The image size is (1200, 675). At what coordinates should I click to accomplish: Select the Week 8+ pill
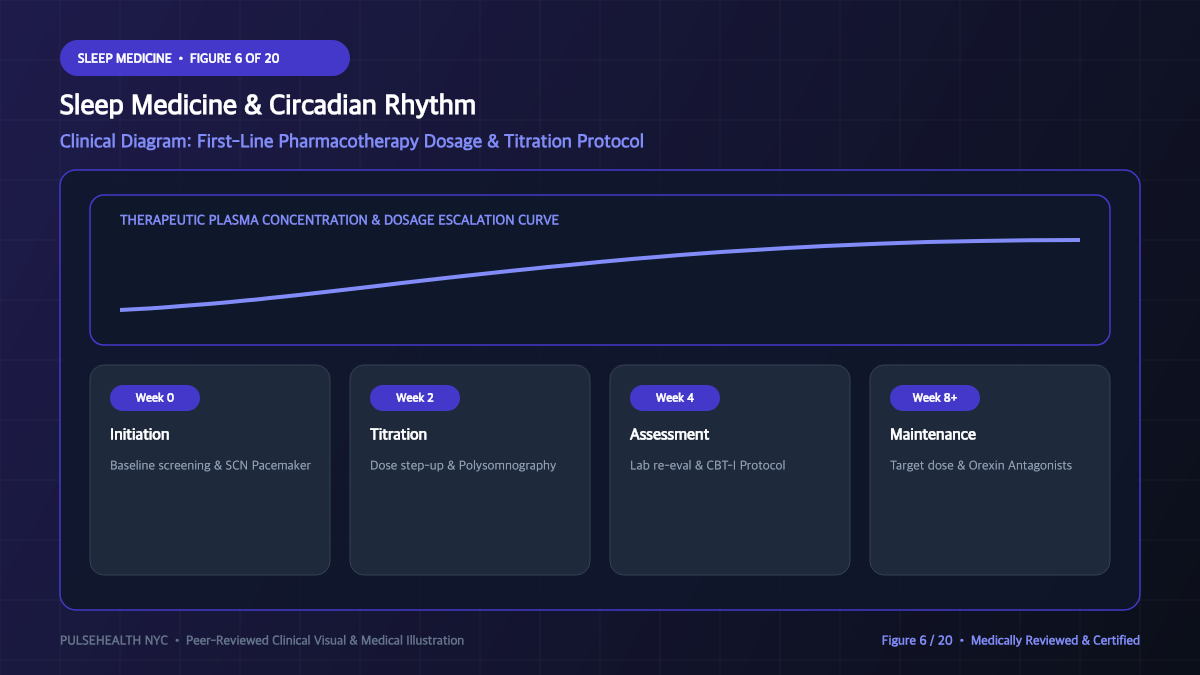935,398
